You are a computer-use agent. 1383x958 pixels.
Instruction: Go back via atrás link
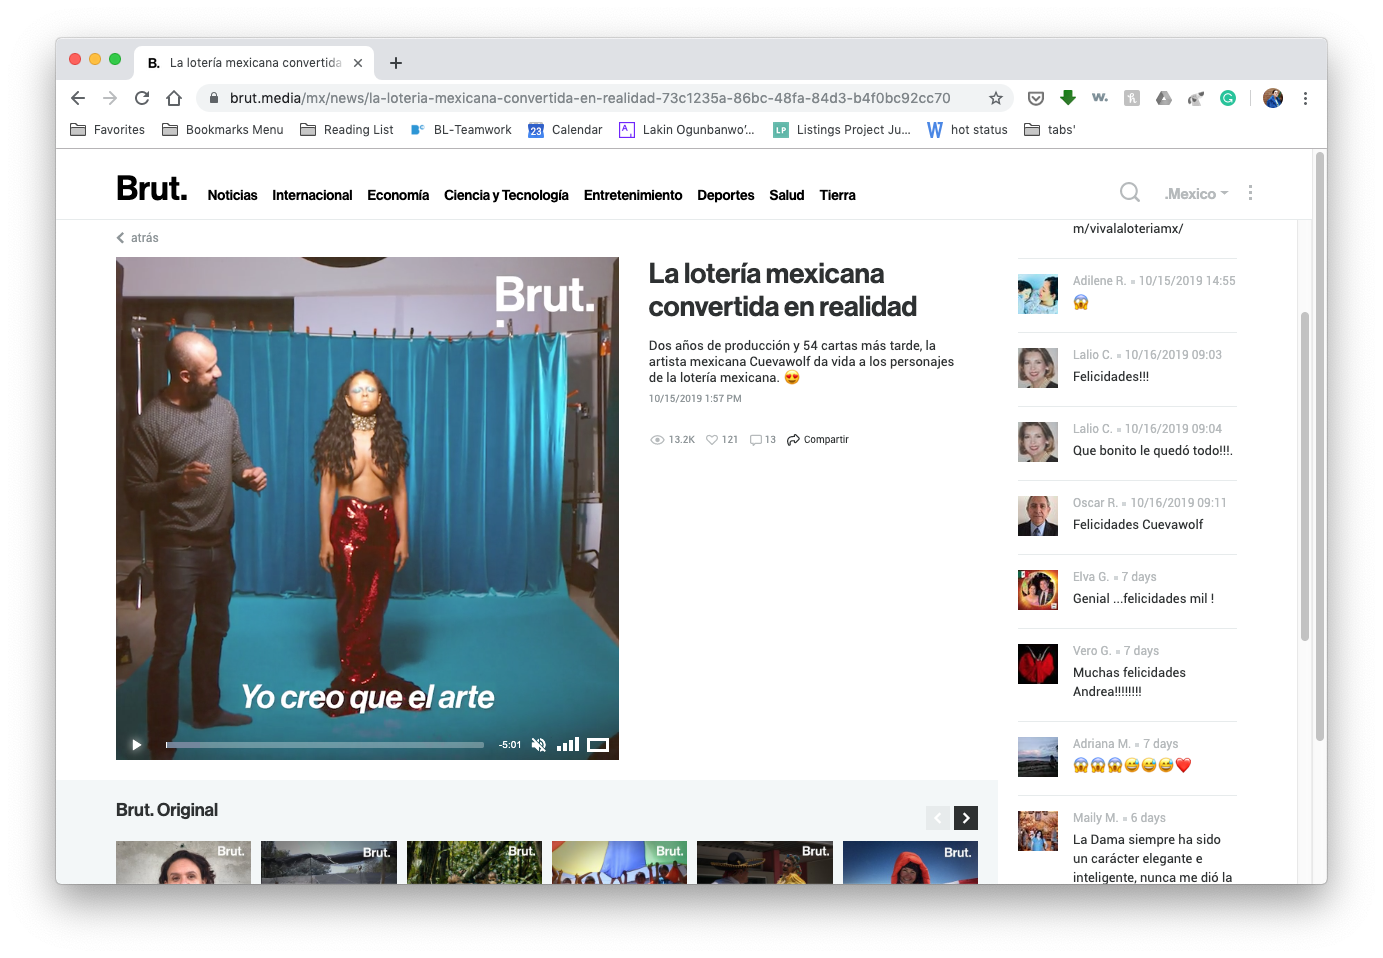(137, 238)
